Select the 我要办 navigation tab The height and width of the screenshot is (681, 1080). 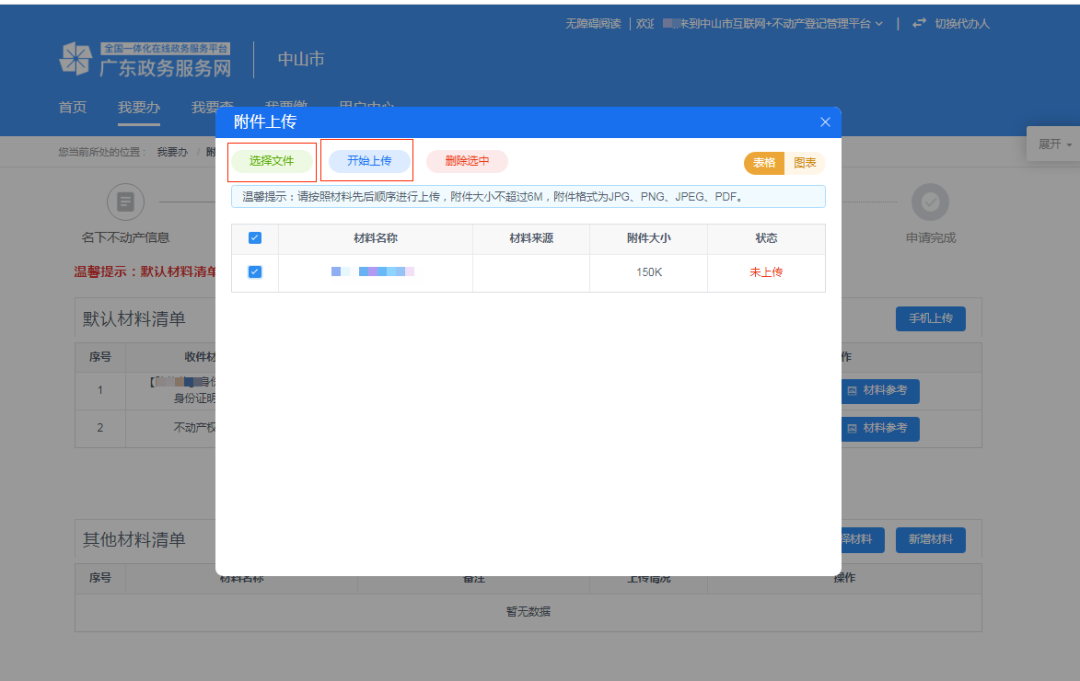(x=139, y=107)
